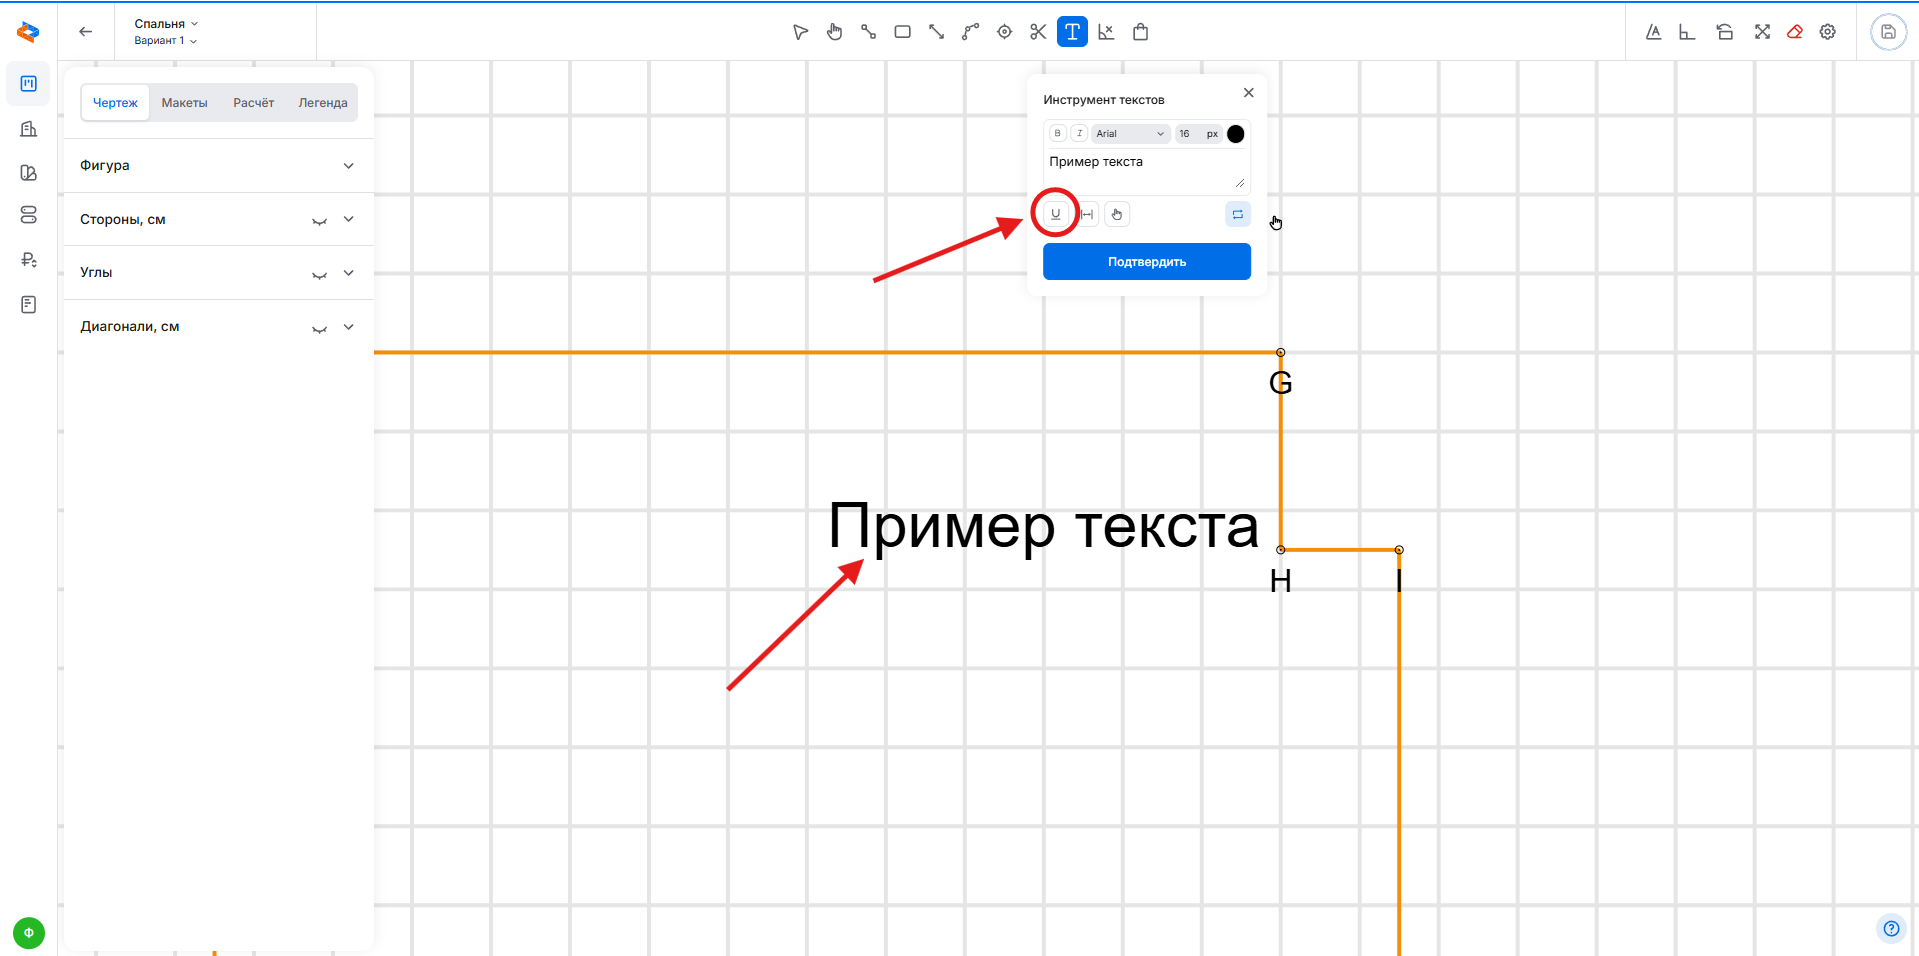
Task: Open the Легенда tab
Action: tap(322, 103)
